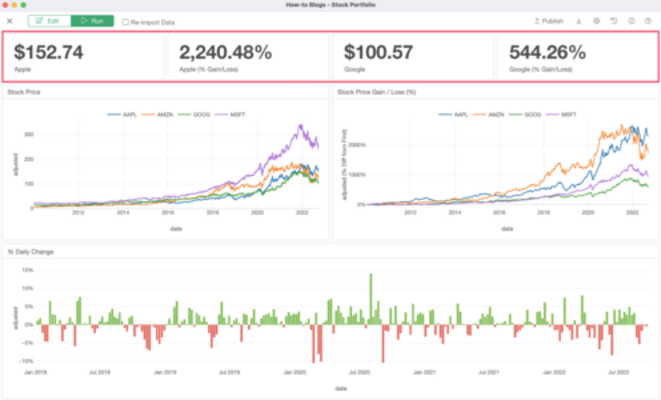
Task: Run the dashboard with Run button
Action: pyautogui.click(x=92, y=20)
